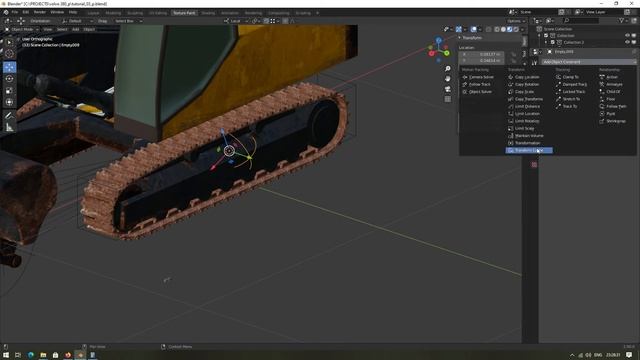
Task: Select the Maintain Volume constraint
Action: (x=526, y=136)
